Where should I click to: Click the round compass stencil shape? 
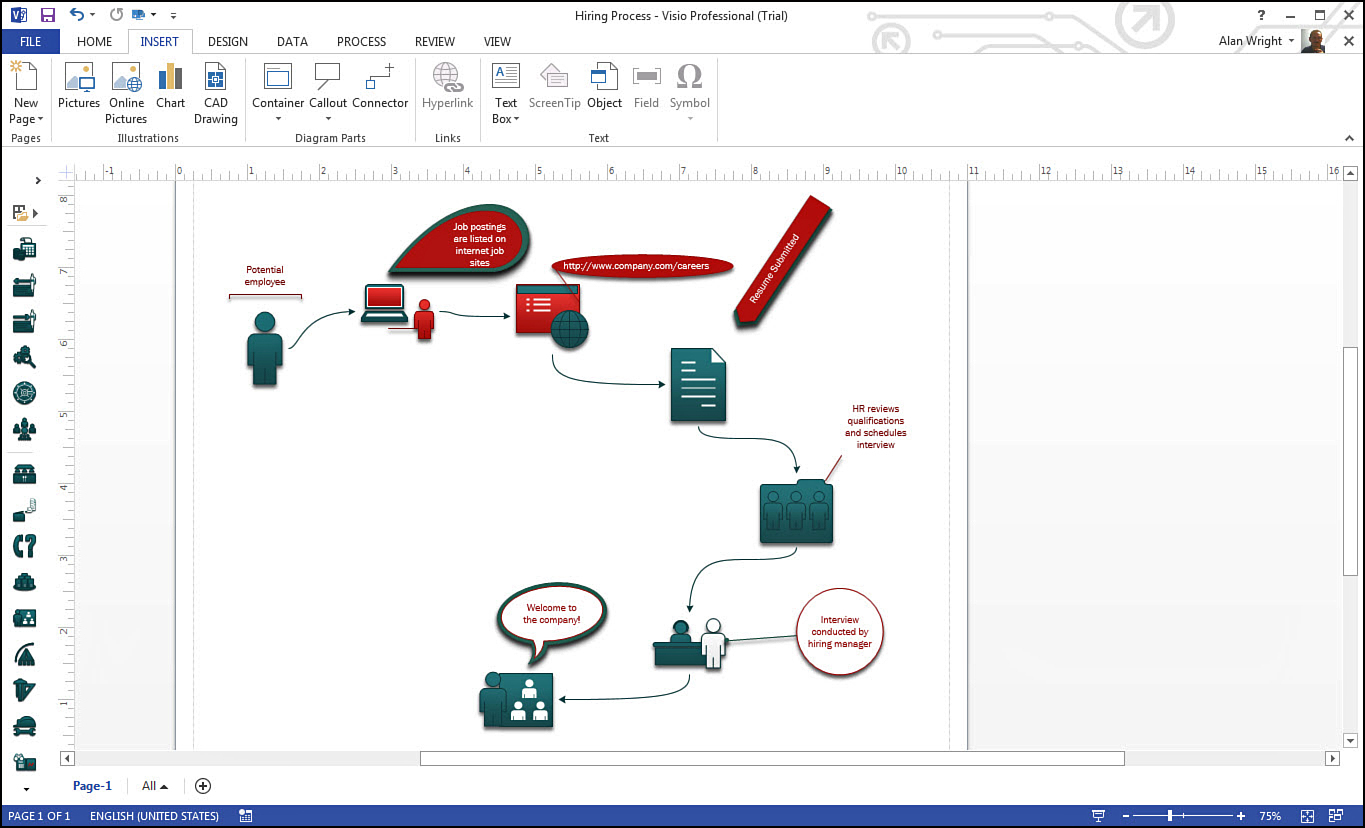[x=25, y=392]
